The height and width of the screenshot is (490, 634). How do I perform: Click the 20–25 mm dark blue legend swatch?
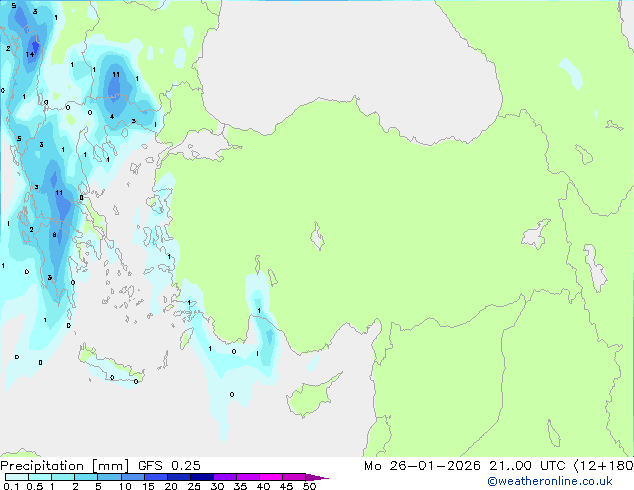pyautogui.click(x=178, y=477)
